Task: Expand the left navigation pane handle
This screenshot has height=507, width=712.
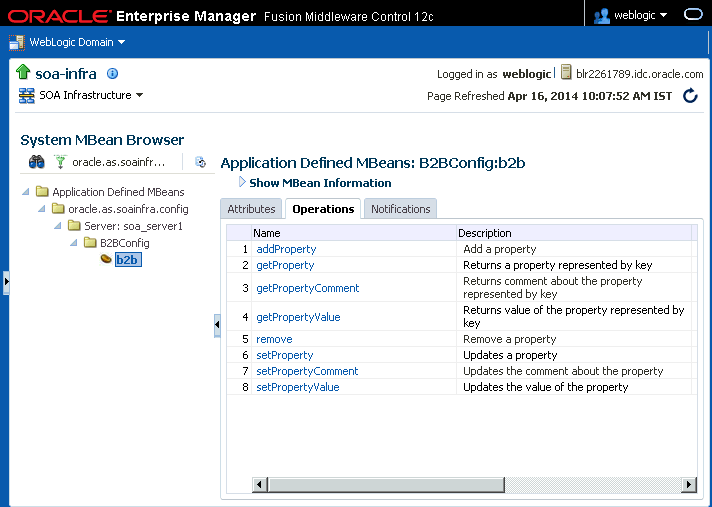Action: [x=6, y=282]
